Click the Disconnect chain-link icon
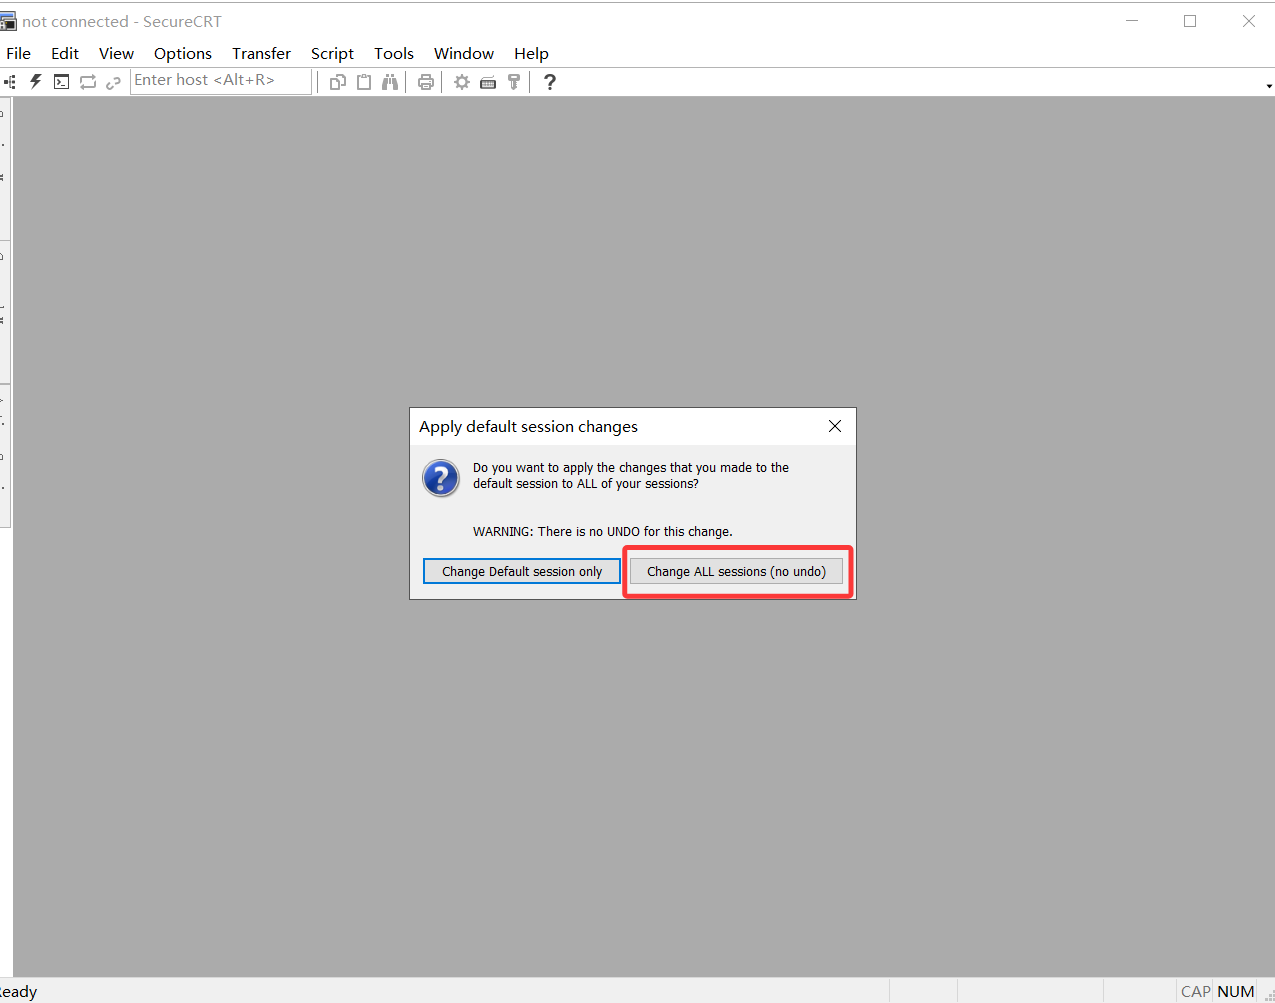The width and height of the screenshot is (1275, 1003). pyautogui.click(x=113, y=82)
